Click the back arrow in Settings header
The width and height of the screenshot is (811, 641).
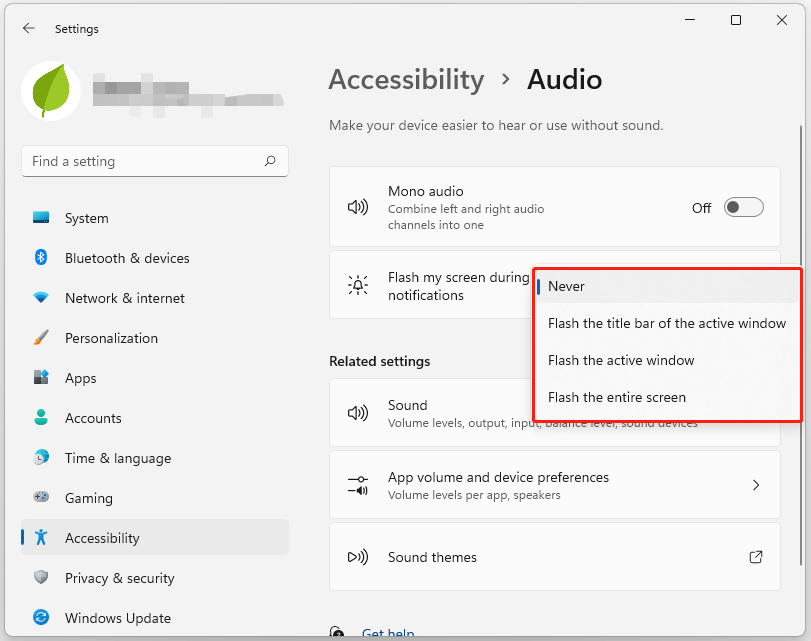[28, 29]
